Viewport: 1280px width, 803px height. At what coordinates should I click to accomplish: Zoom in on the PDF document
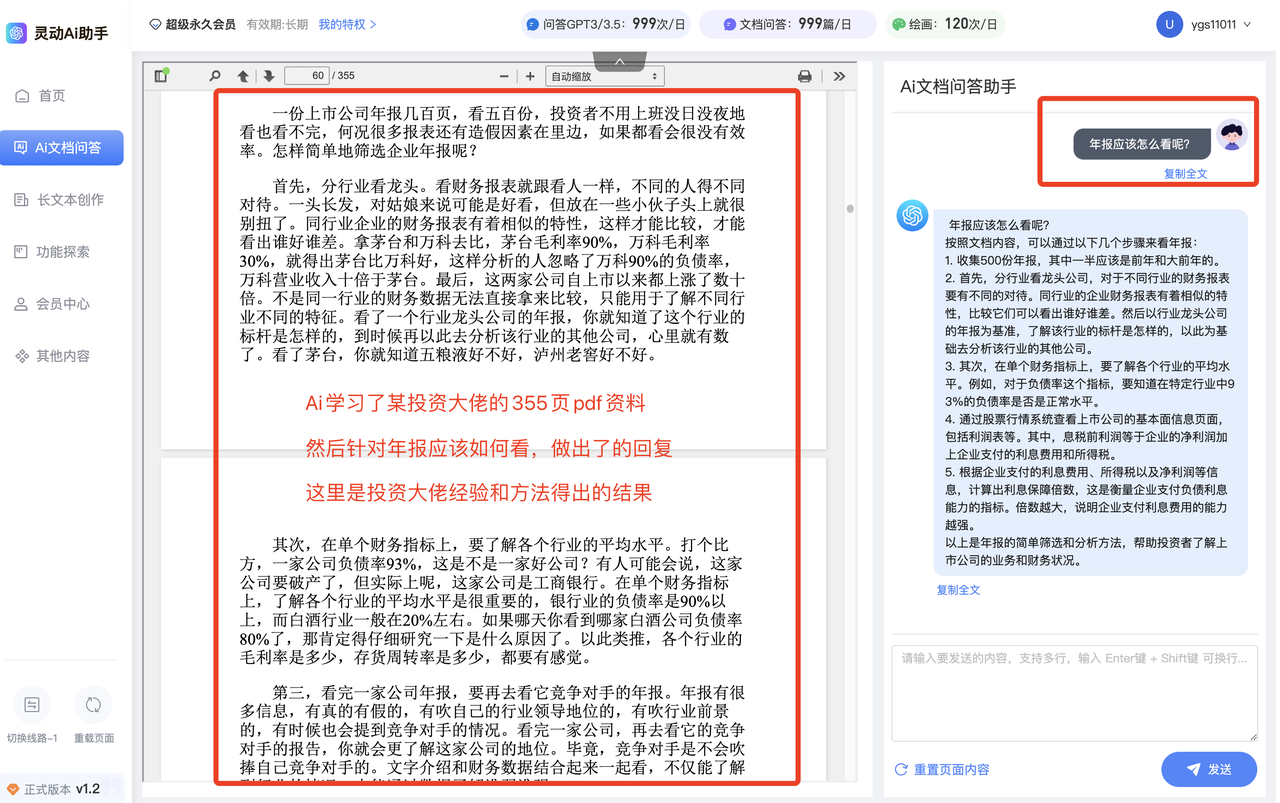pyautogui.click(x=530, y=76)
